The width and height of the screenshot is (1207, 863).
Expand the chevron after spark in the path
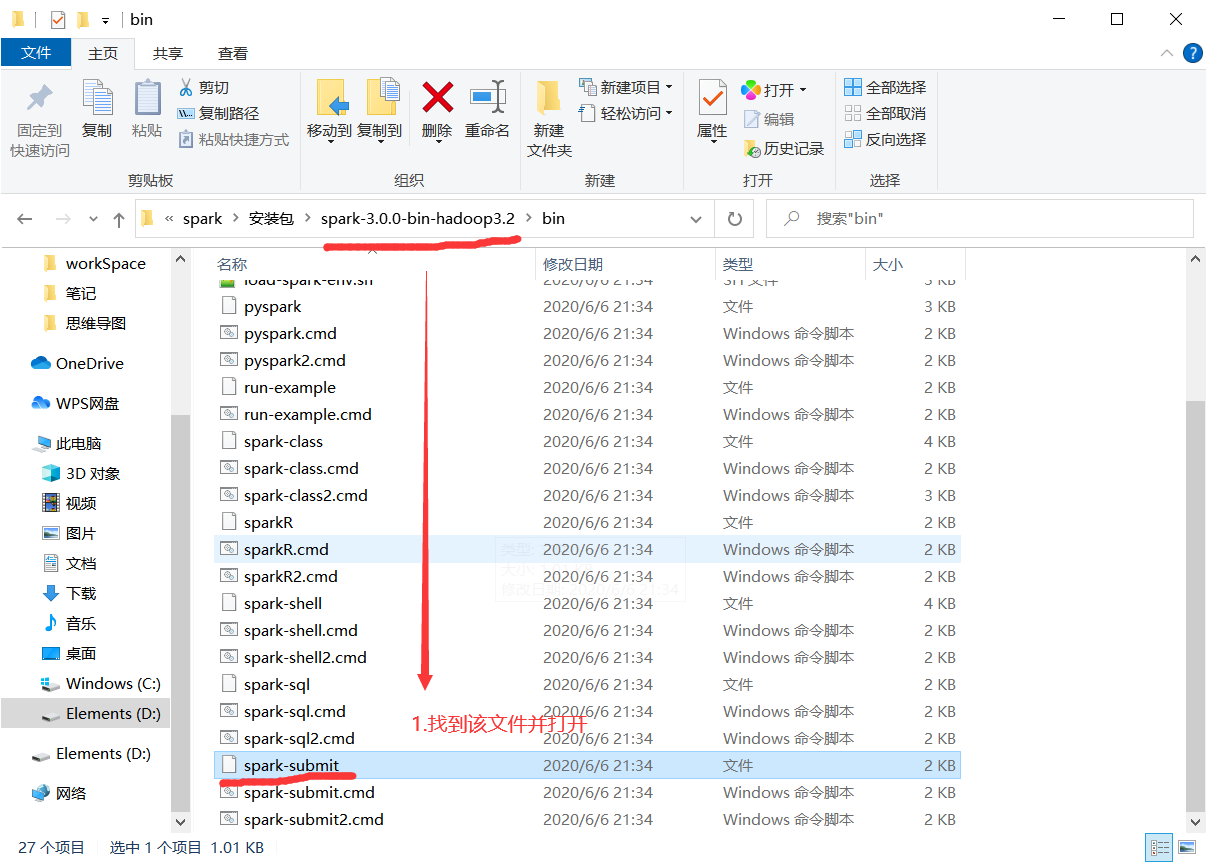pos(236,219)
